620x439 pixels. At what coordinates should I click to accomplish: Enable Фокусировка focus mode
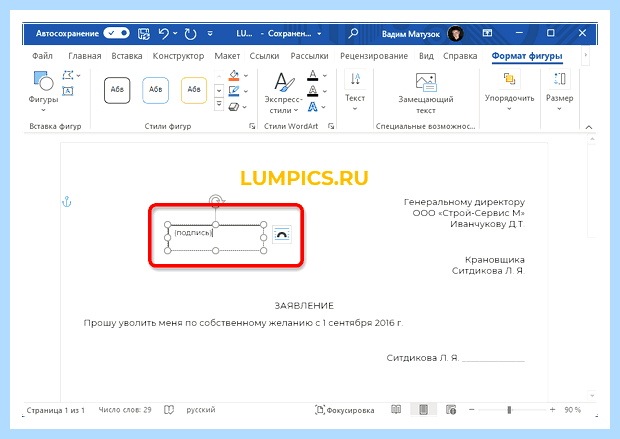tap(344, 410)
